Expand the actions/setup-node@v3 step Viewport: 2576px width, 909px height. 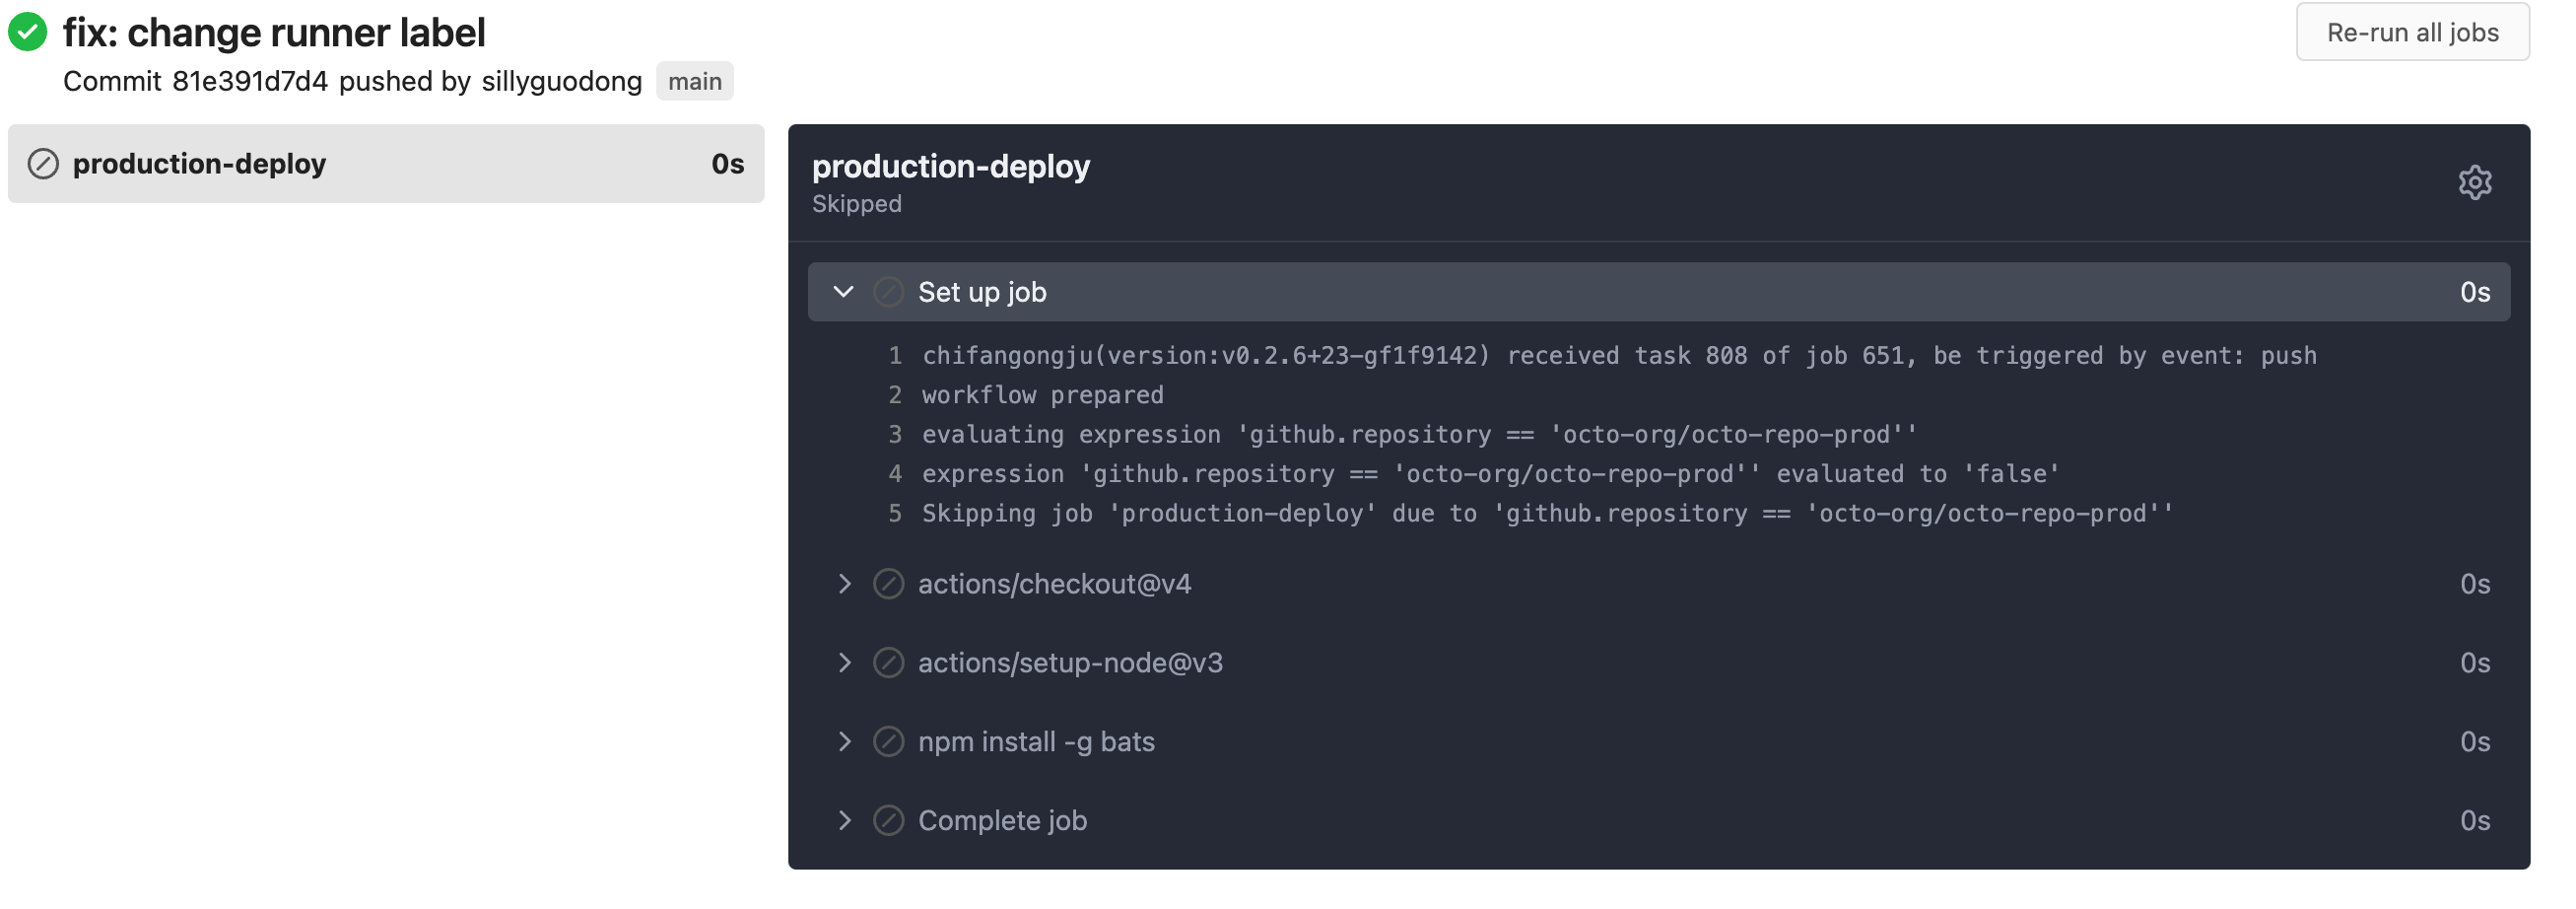(844, 663)
